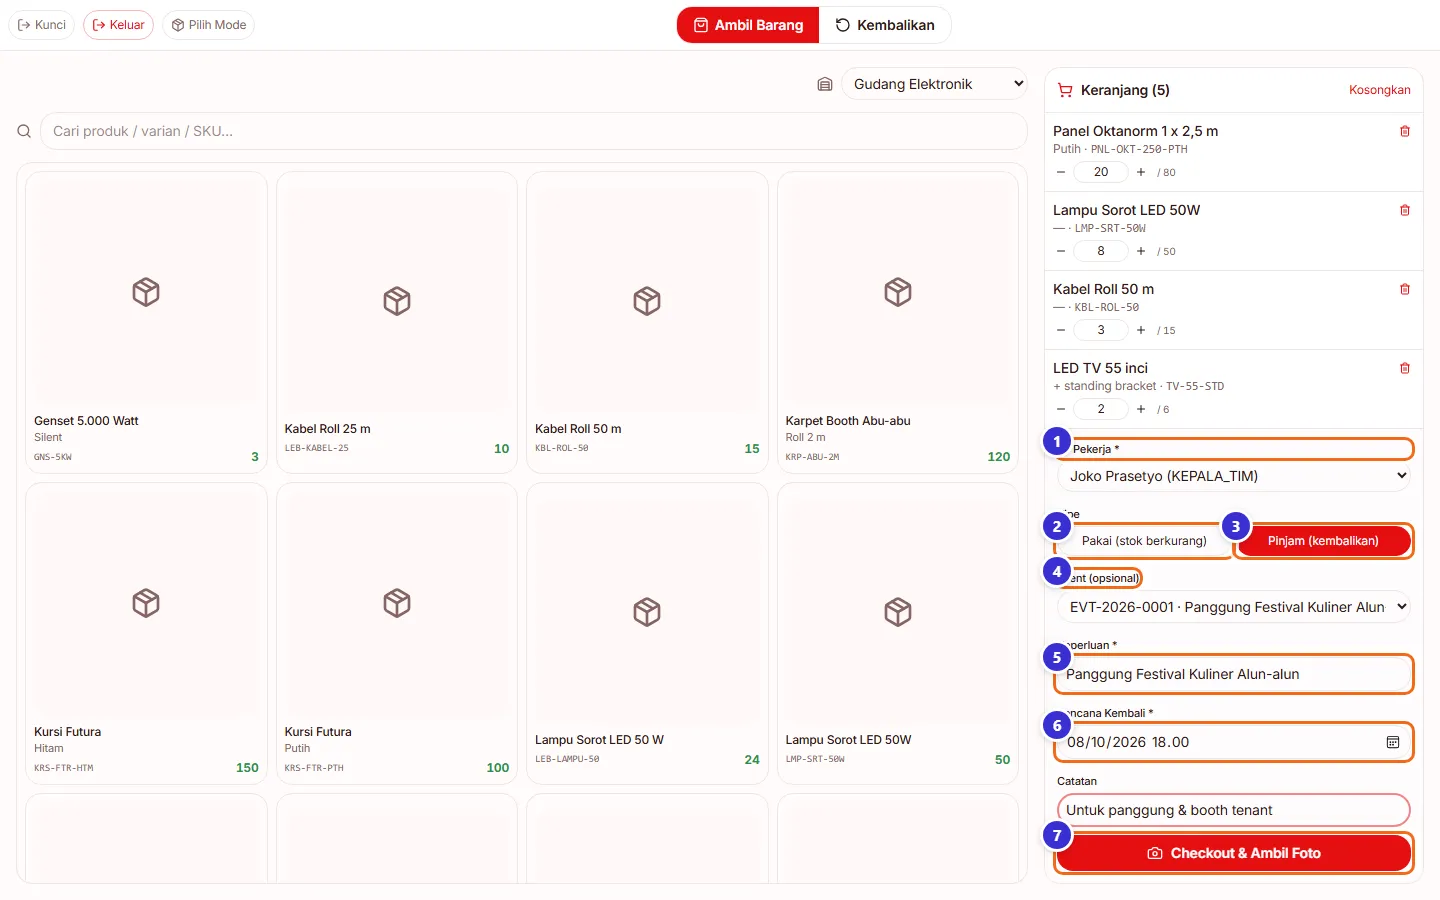Open the calendar picker for Rencana Kembali

tap(1393, 742)
